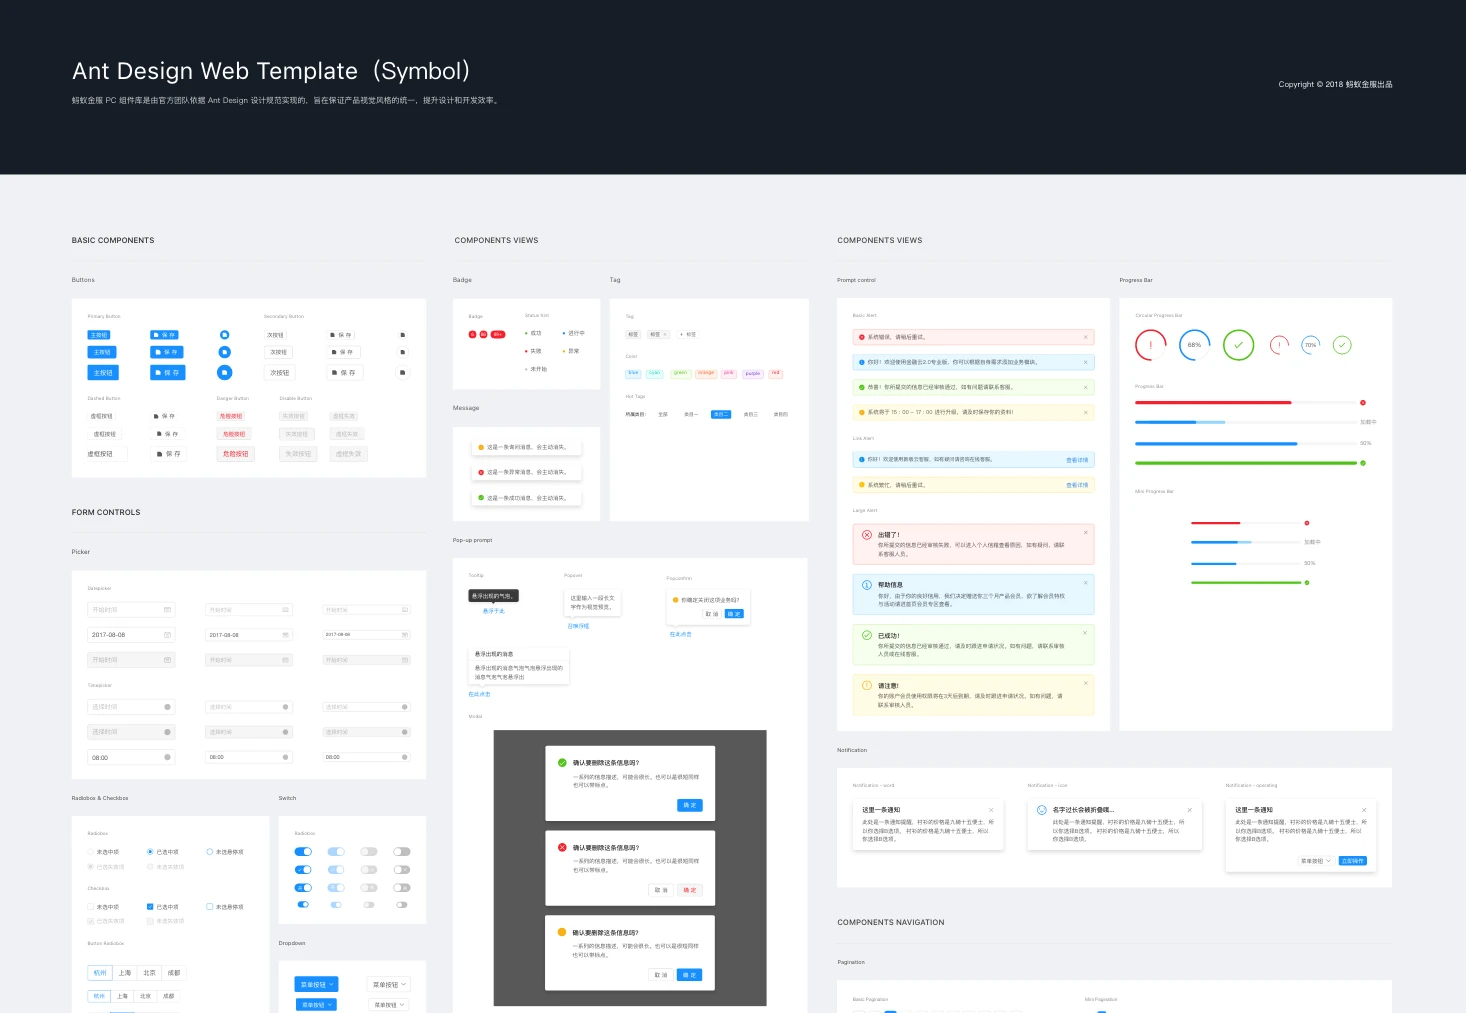Select the highlighted 类目二 hot tag
Viewport: 1466px width, 1013px height.
721,414
